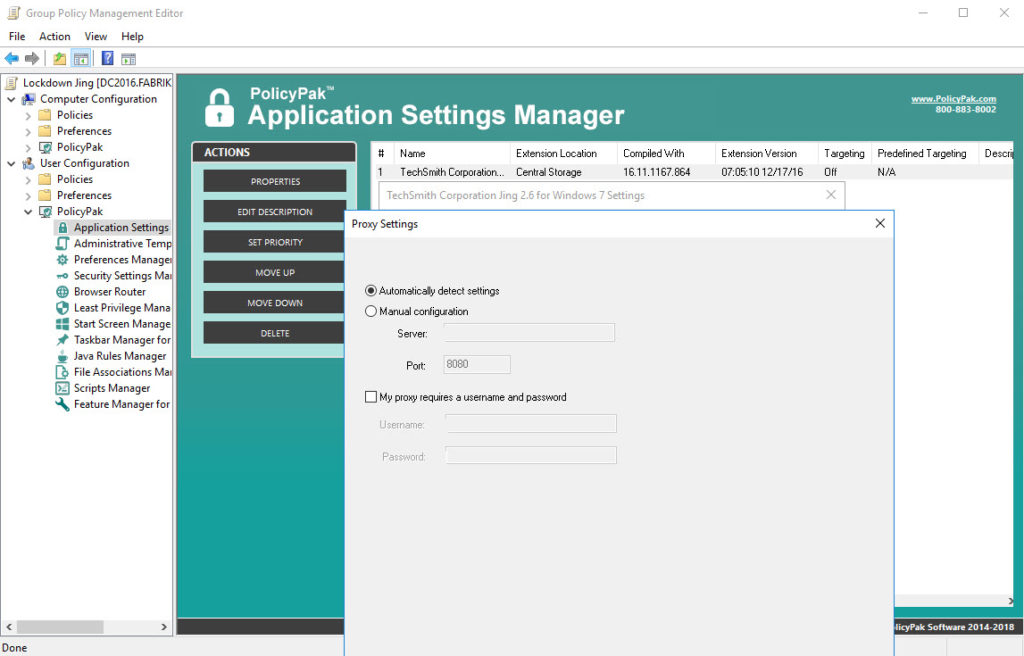Click the User Configuration node icon

coord(28,163)
